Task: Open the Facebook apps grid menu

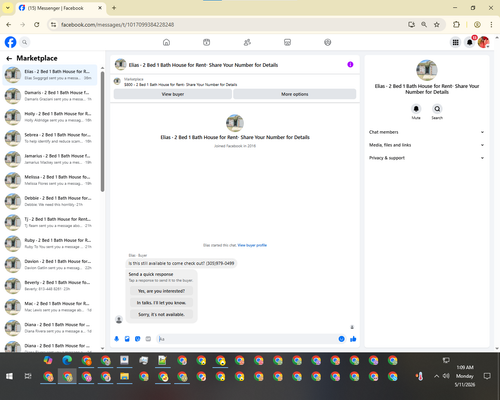Action: point(455,42)
